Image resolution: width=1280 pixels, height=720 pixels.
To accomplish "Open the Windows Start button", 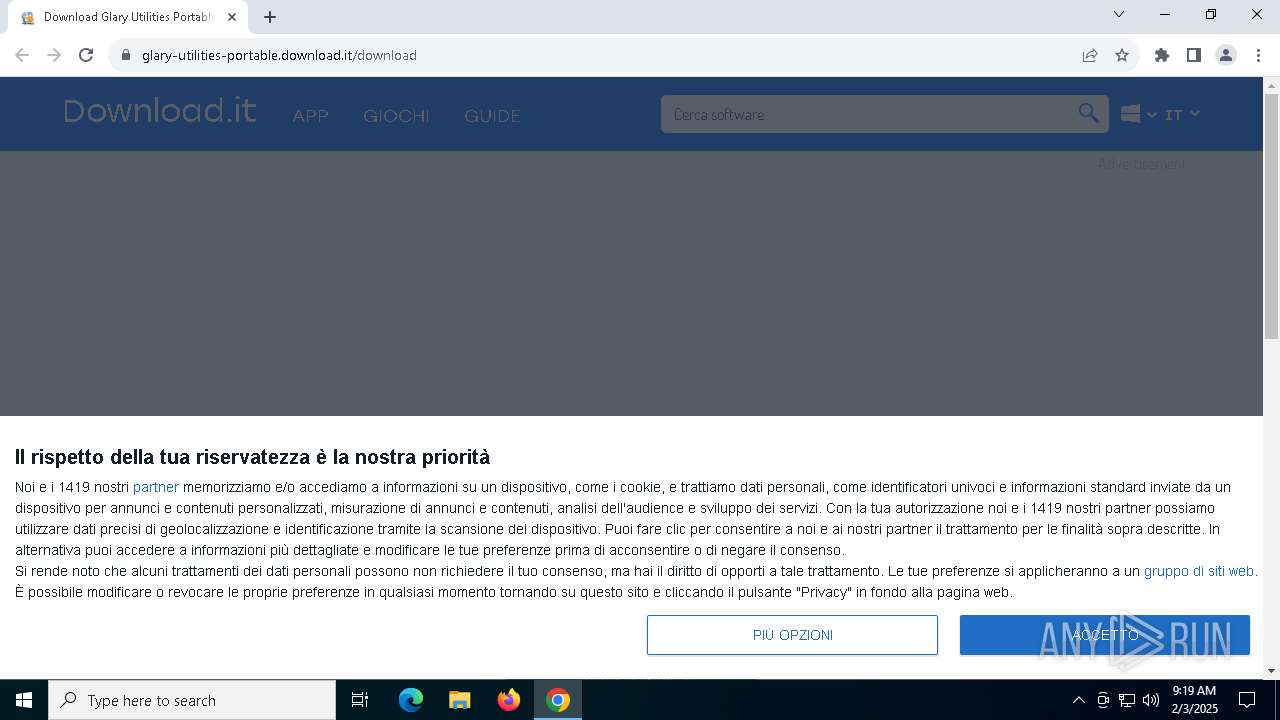I will click(24, 700).
